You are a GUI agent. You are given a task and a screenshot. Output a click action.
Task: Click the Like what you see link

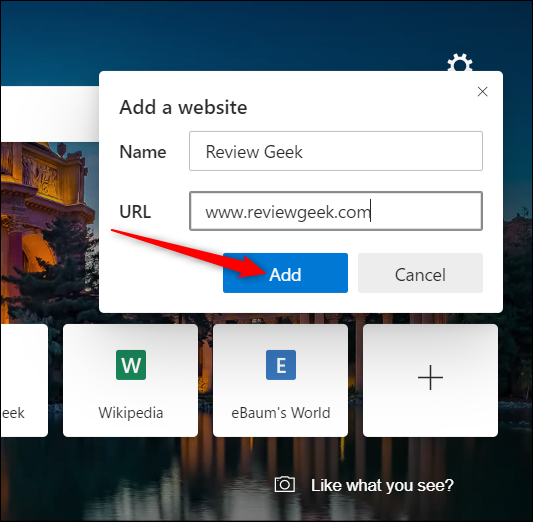(382, 485)
